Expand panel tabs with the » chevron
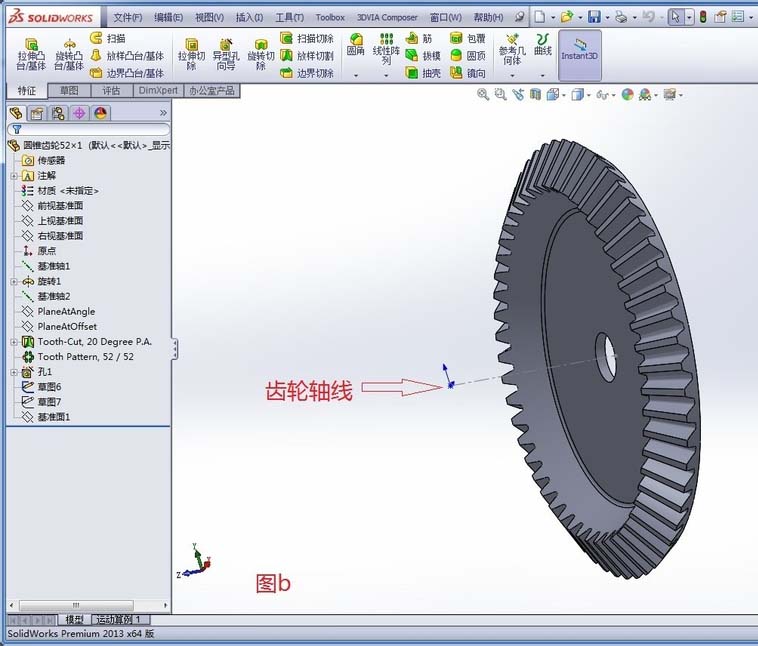This screenshot has width=758, height=646. coord(163,113)
